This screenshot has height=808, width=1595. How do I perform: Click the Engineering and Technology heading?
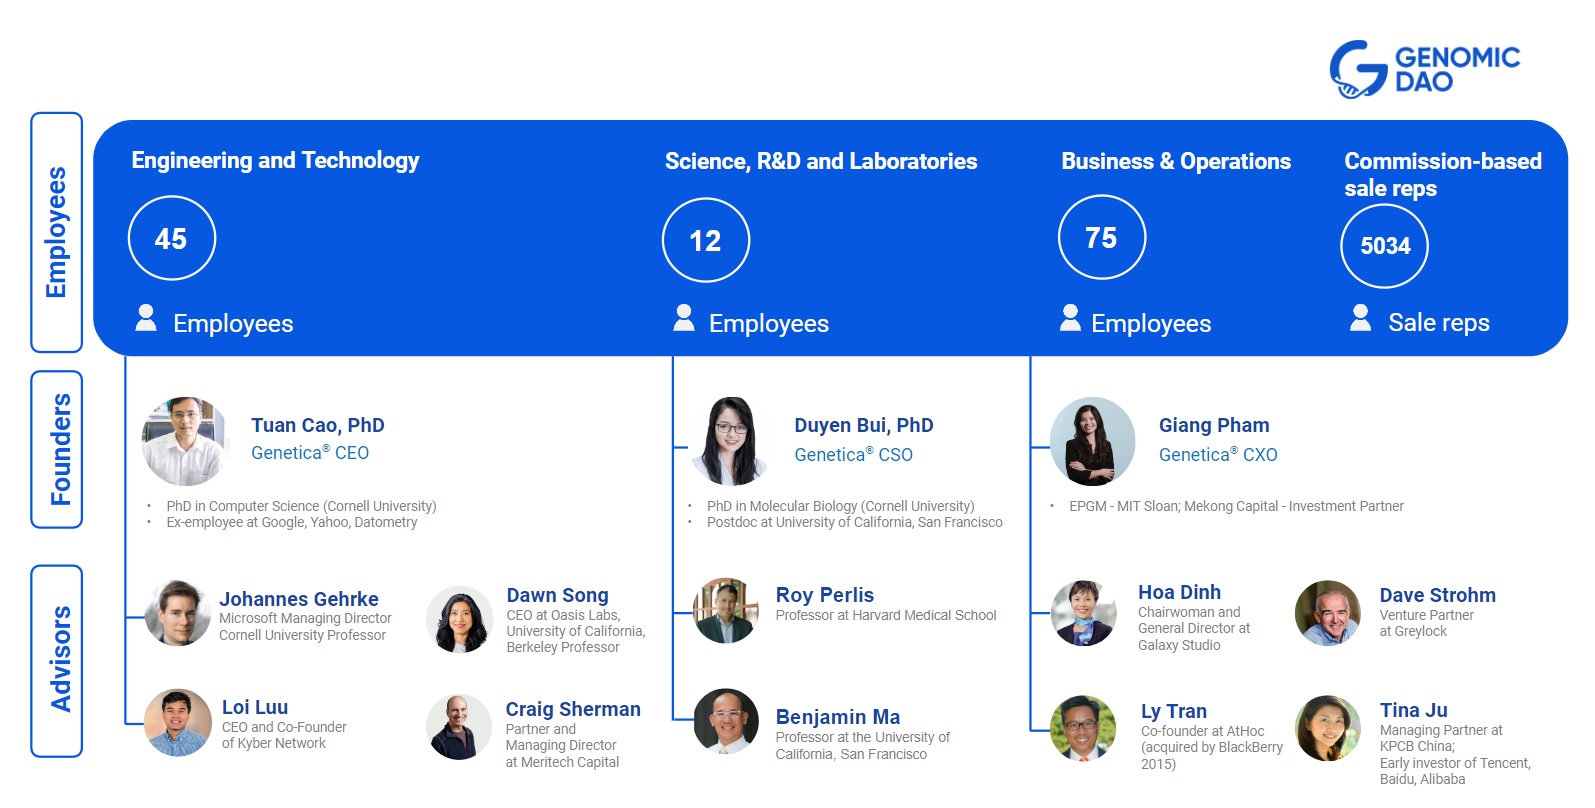[275, 160]
